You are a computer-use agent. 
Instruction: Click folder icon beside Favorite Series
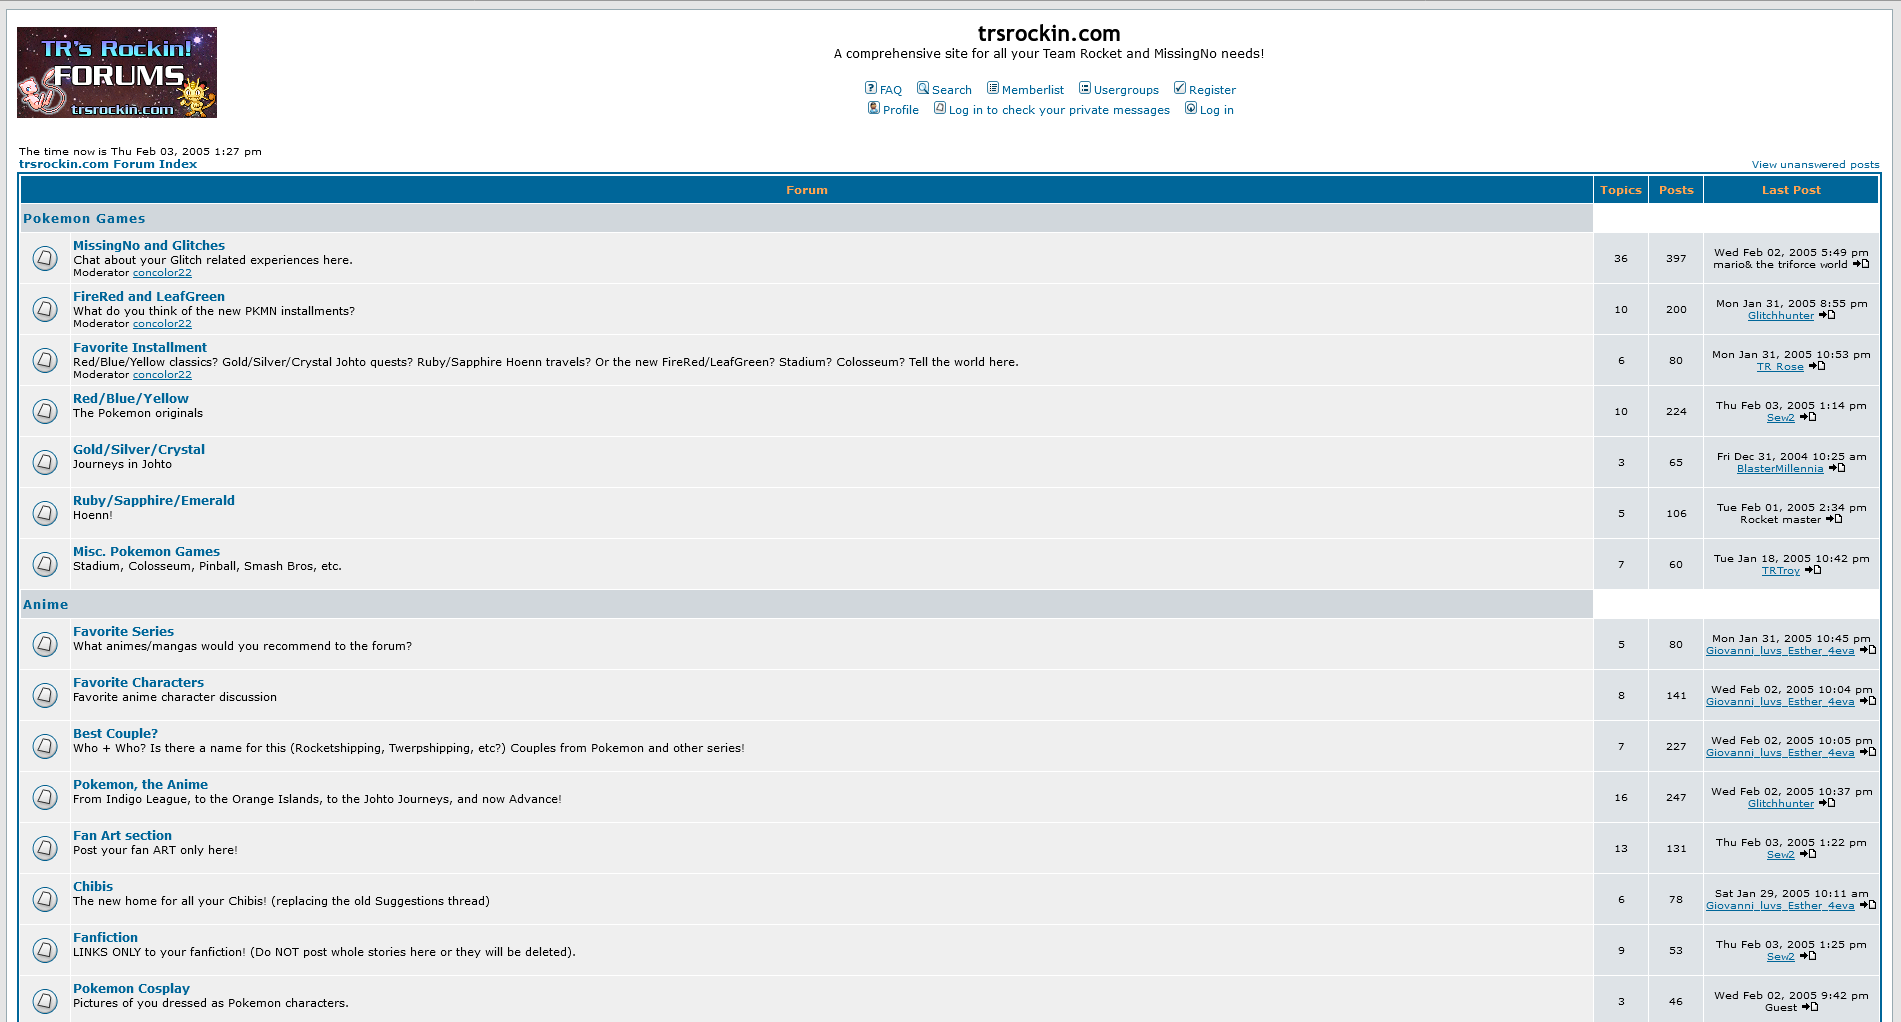tap(45, 644)
